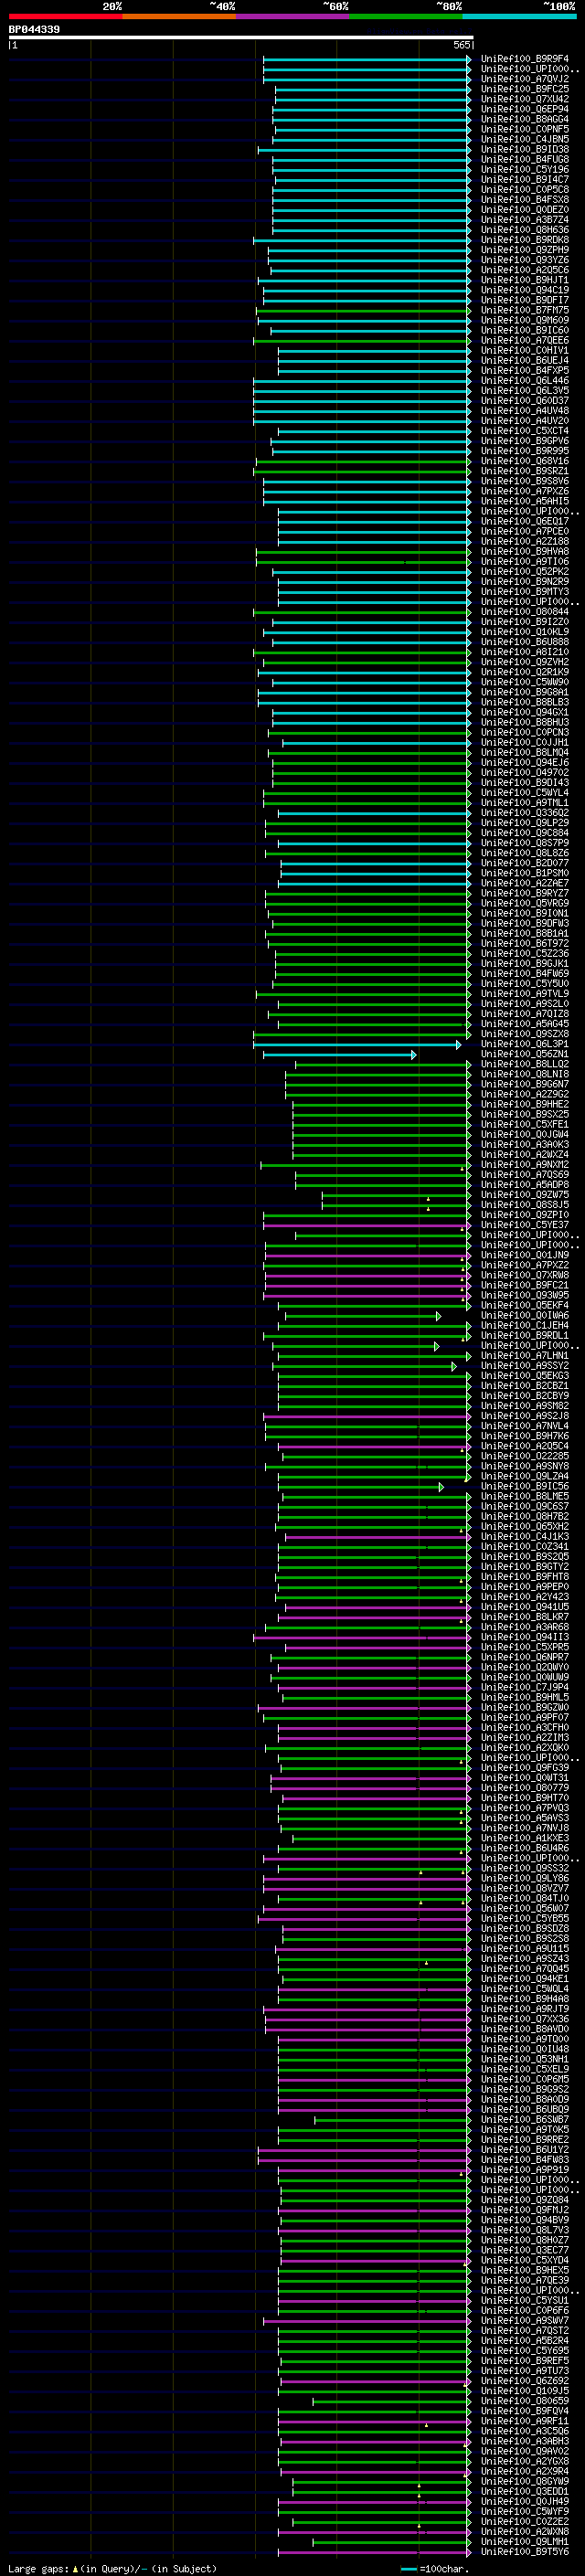Select UniRef100_B6UEJ4 label
Viewport: 585px width, 2576px height.
tap(525, 360)
